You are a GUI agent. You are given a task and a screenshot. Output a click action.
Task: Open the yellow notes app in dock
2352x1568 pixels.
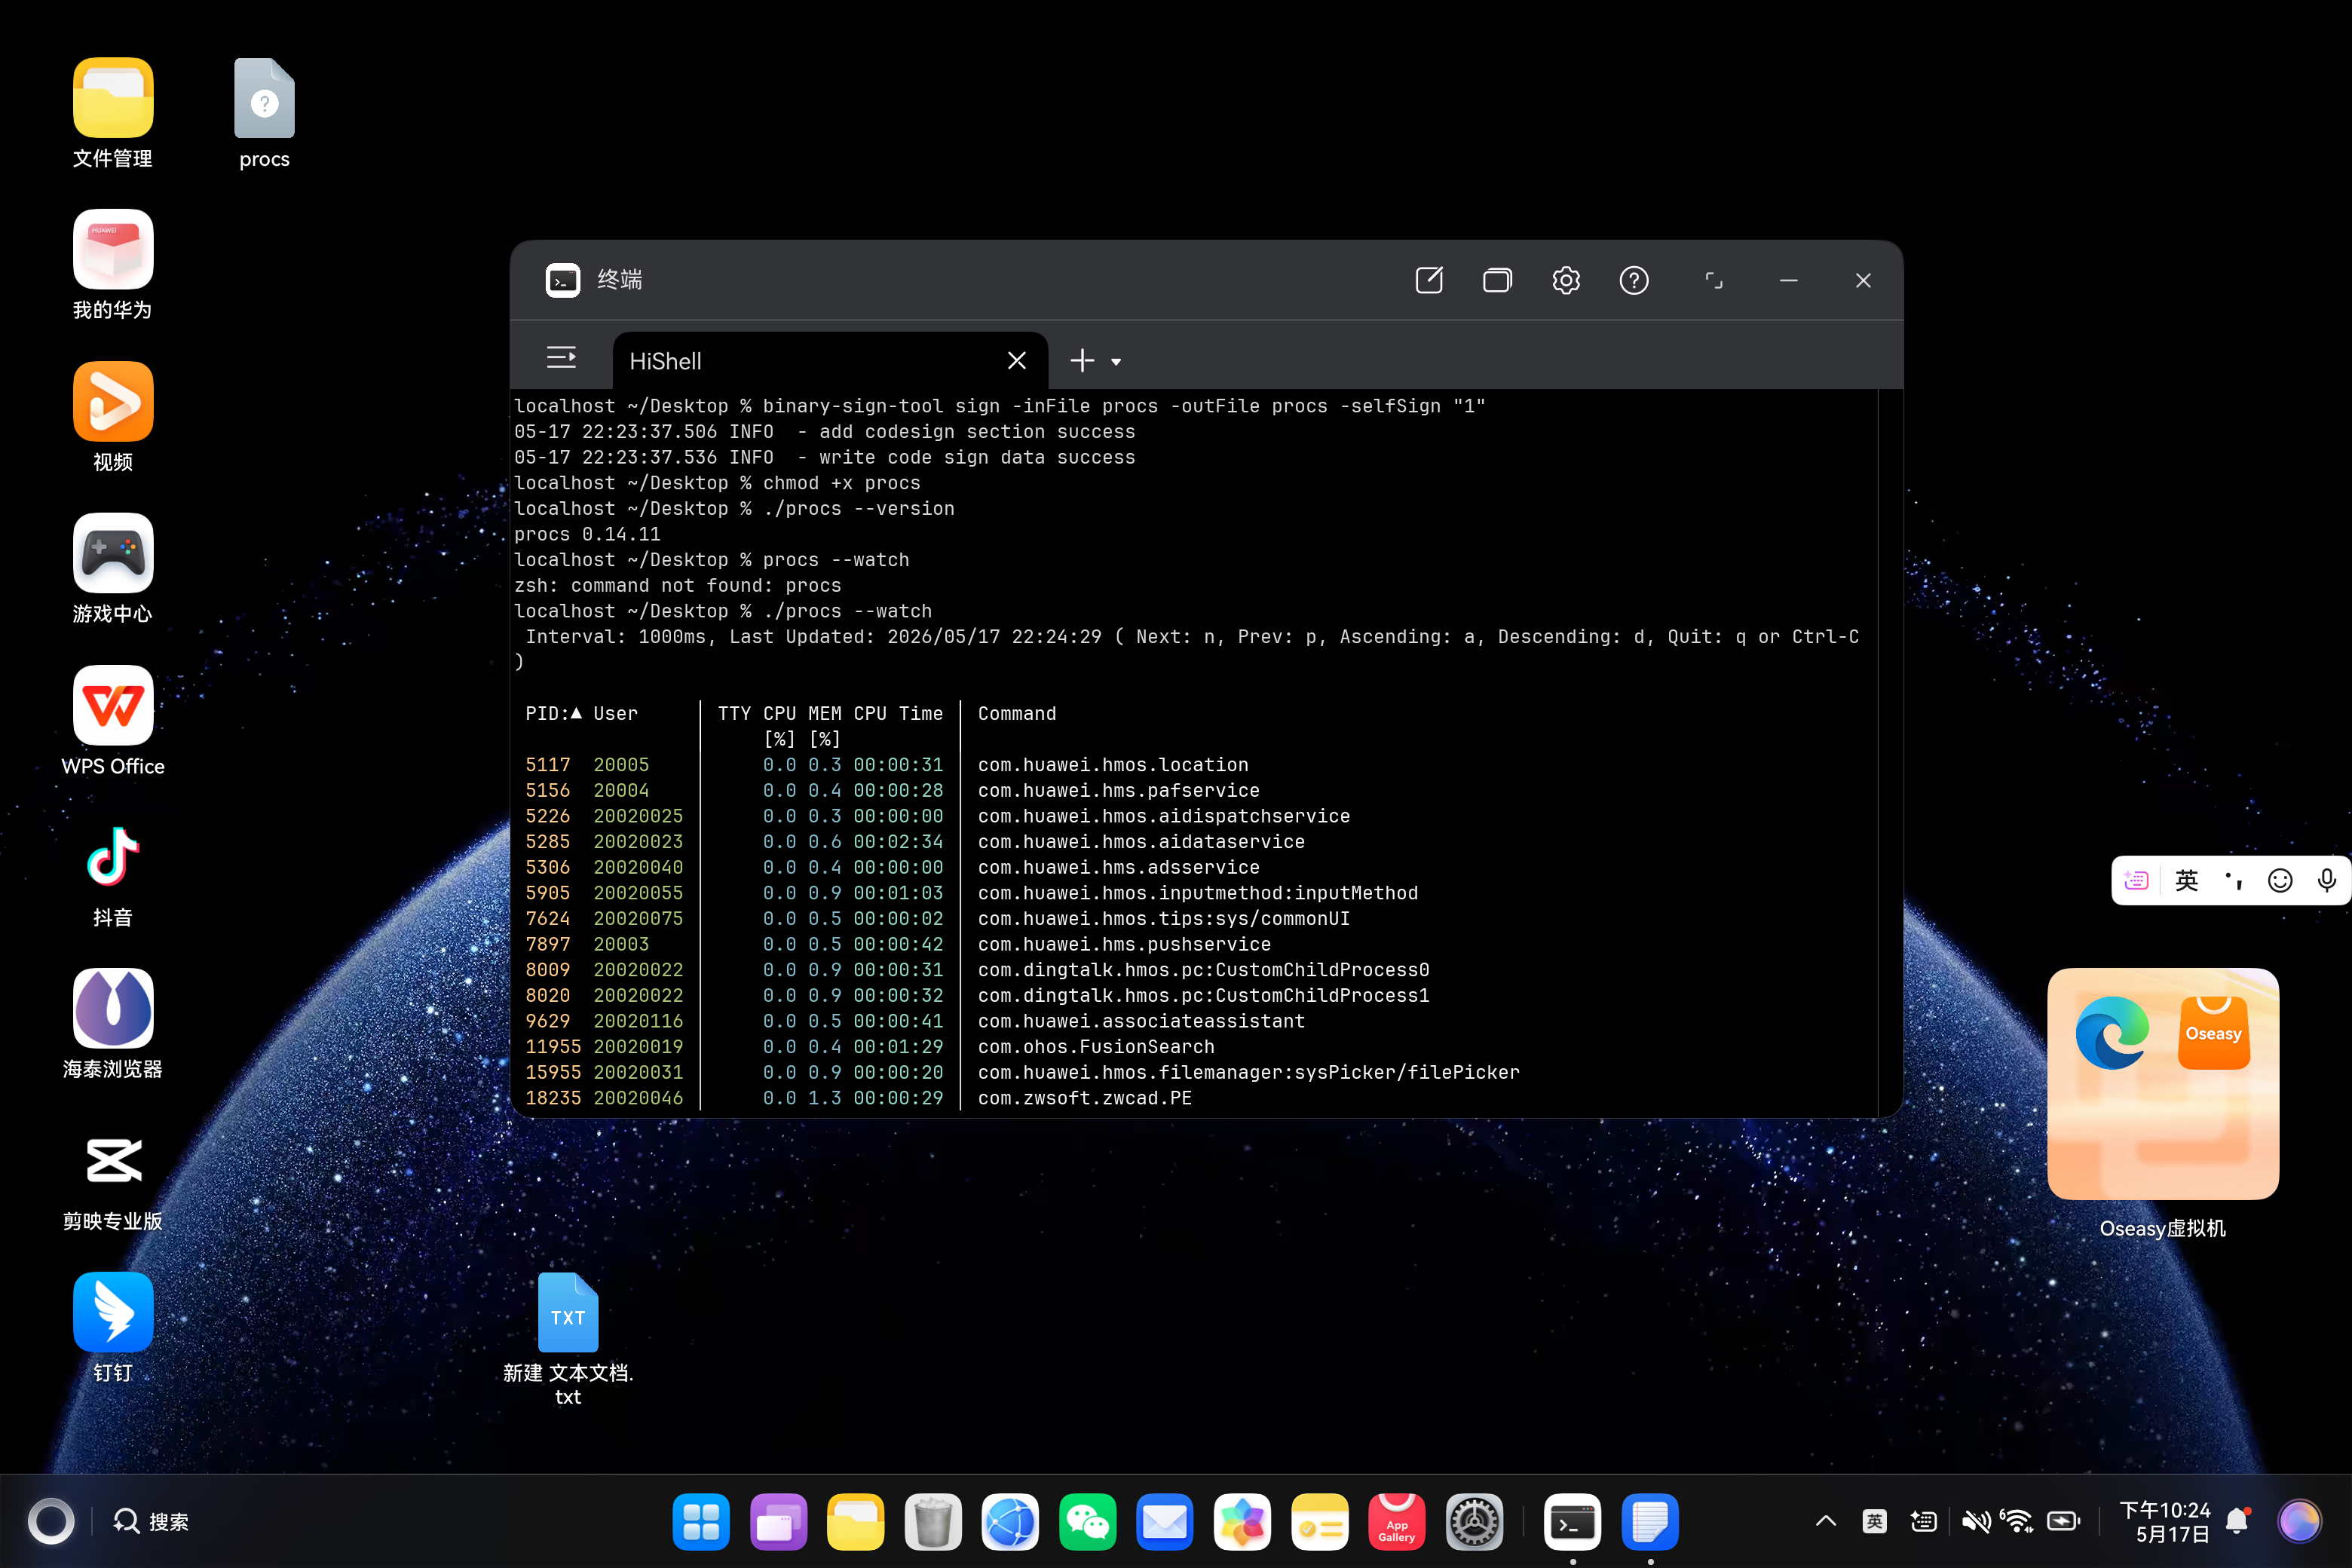(x=1319, y=1522)
